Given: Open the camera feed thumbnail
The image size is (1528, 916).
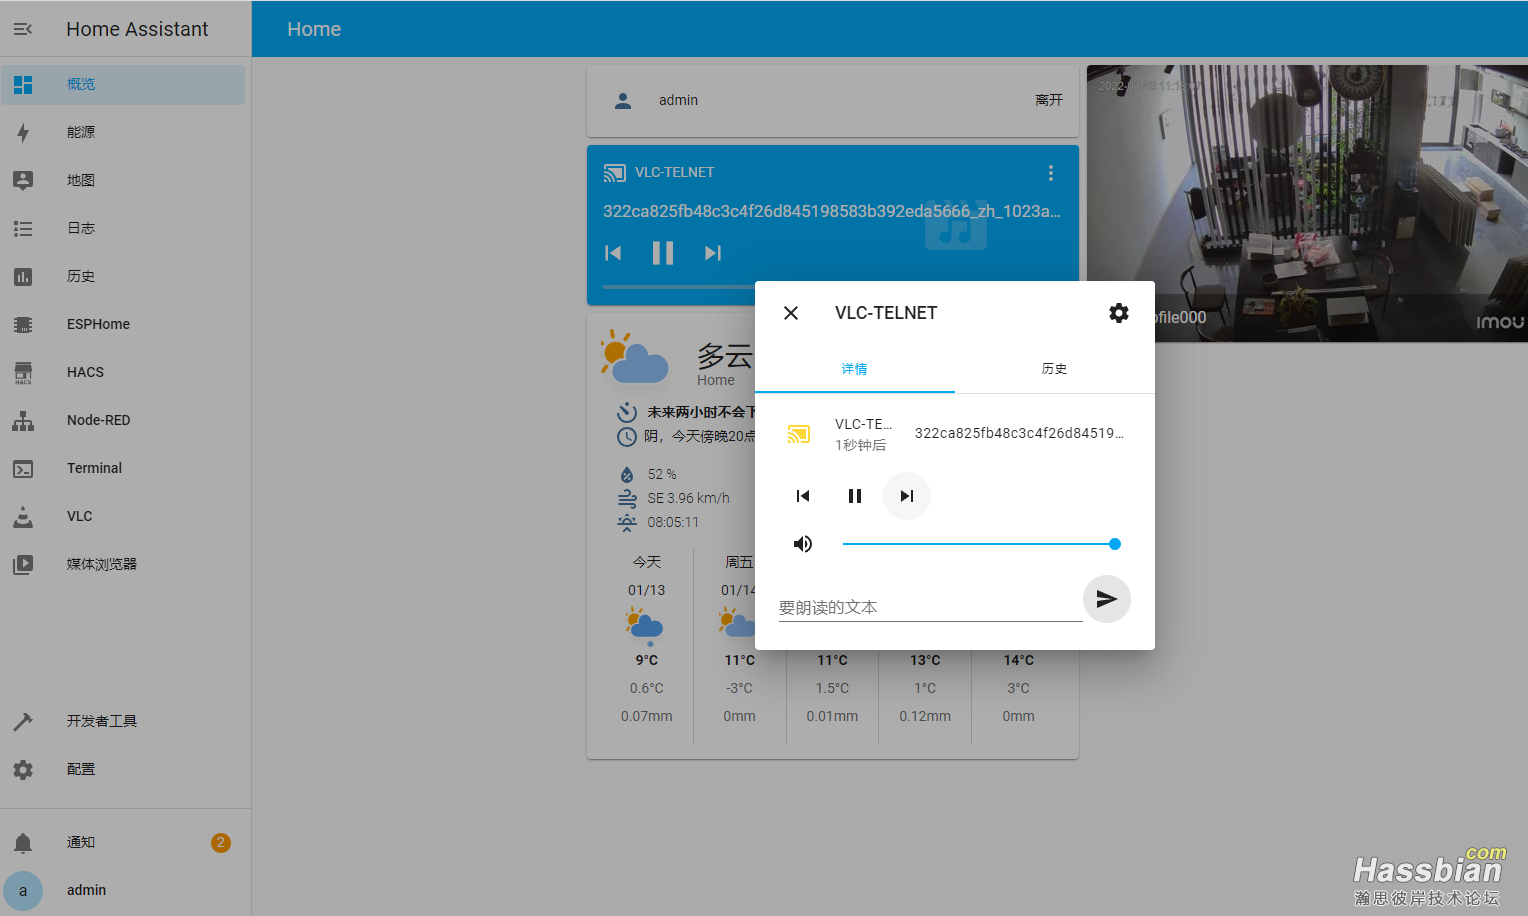Looking at the screenshot, I should click(1307, 204).
